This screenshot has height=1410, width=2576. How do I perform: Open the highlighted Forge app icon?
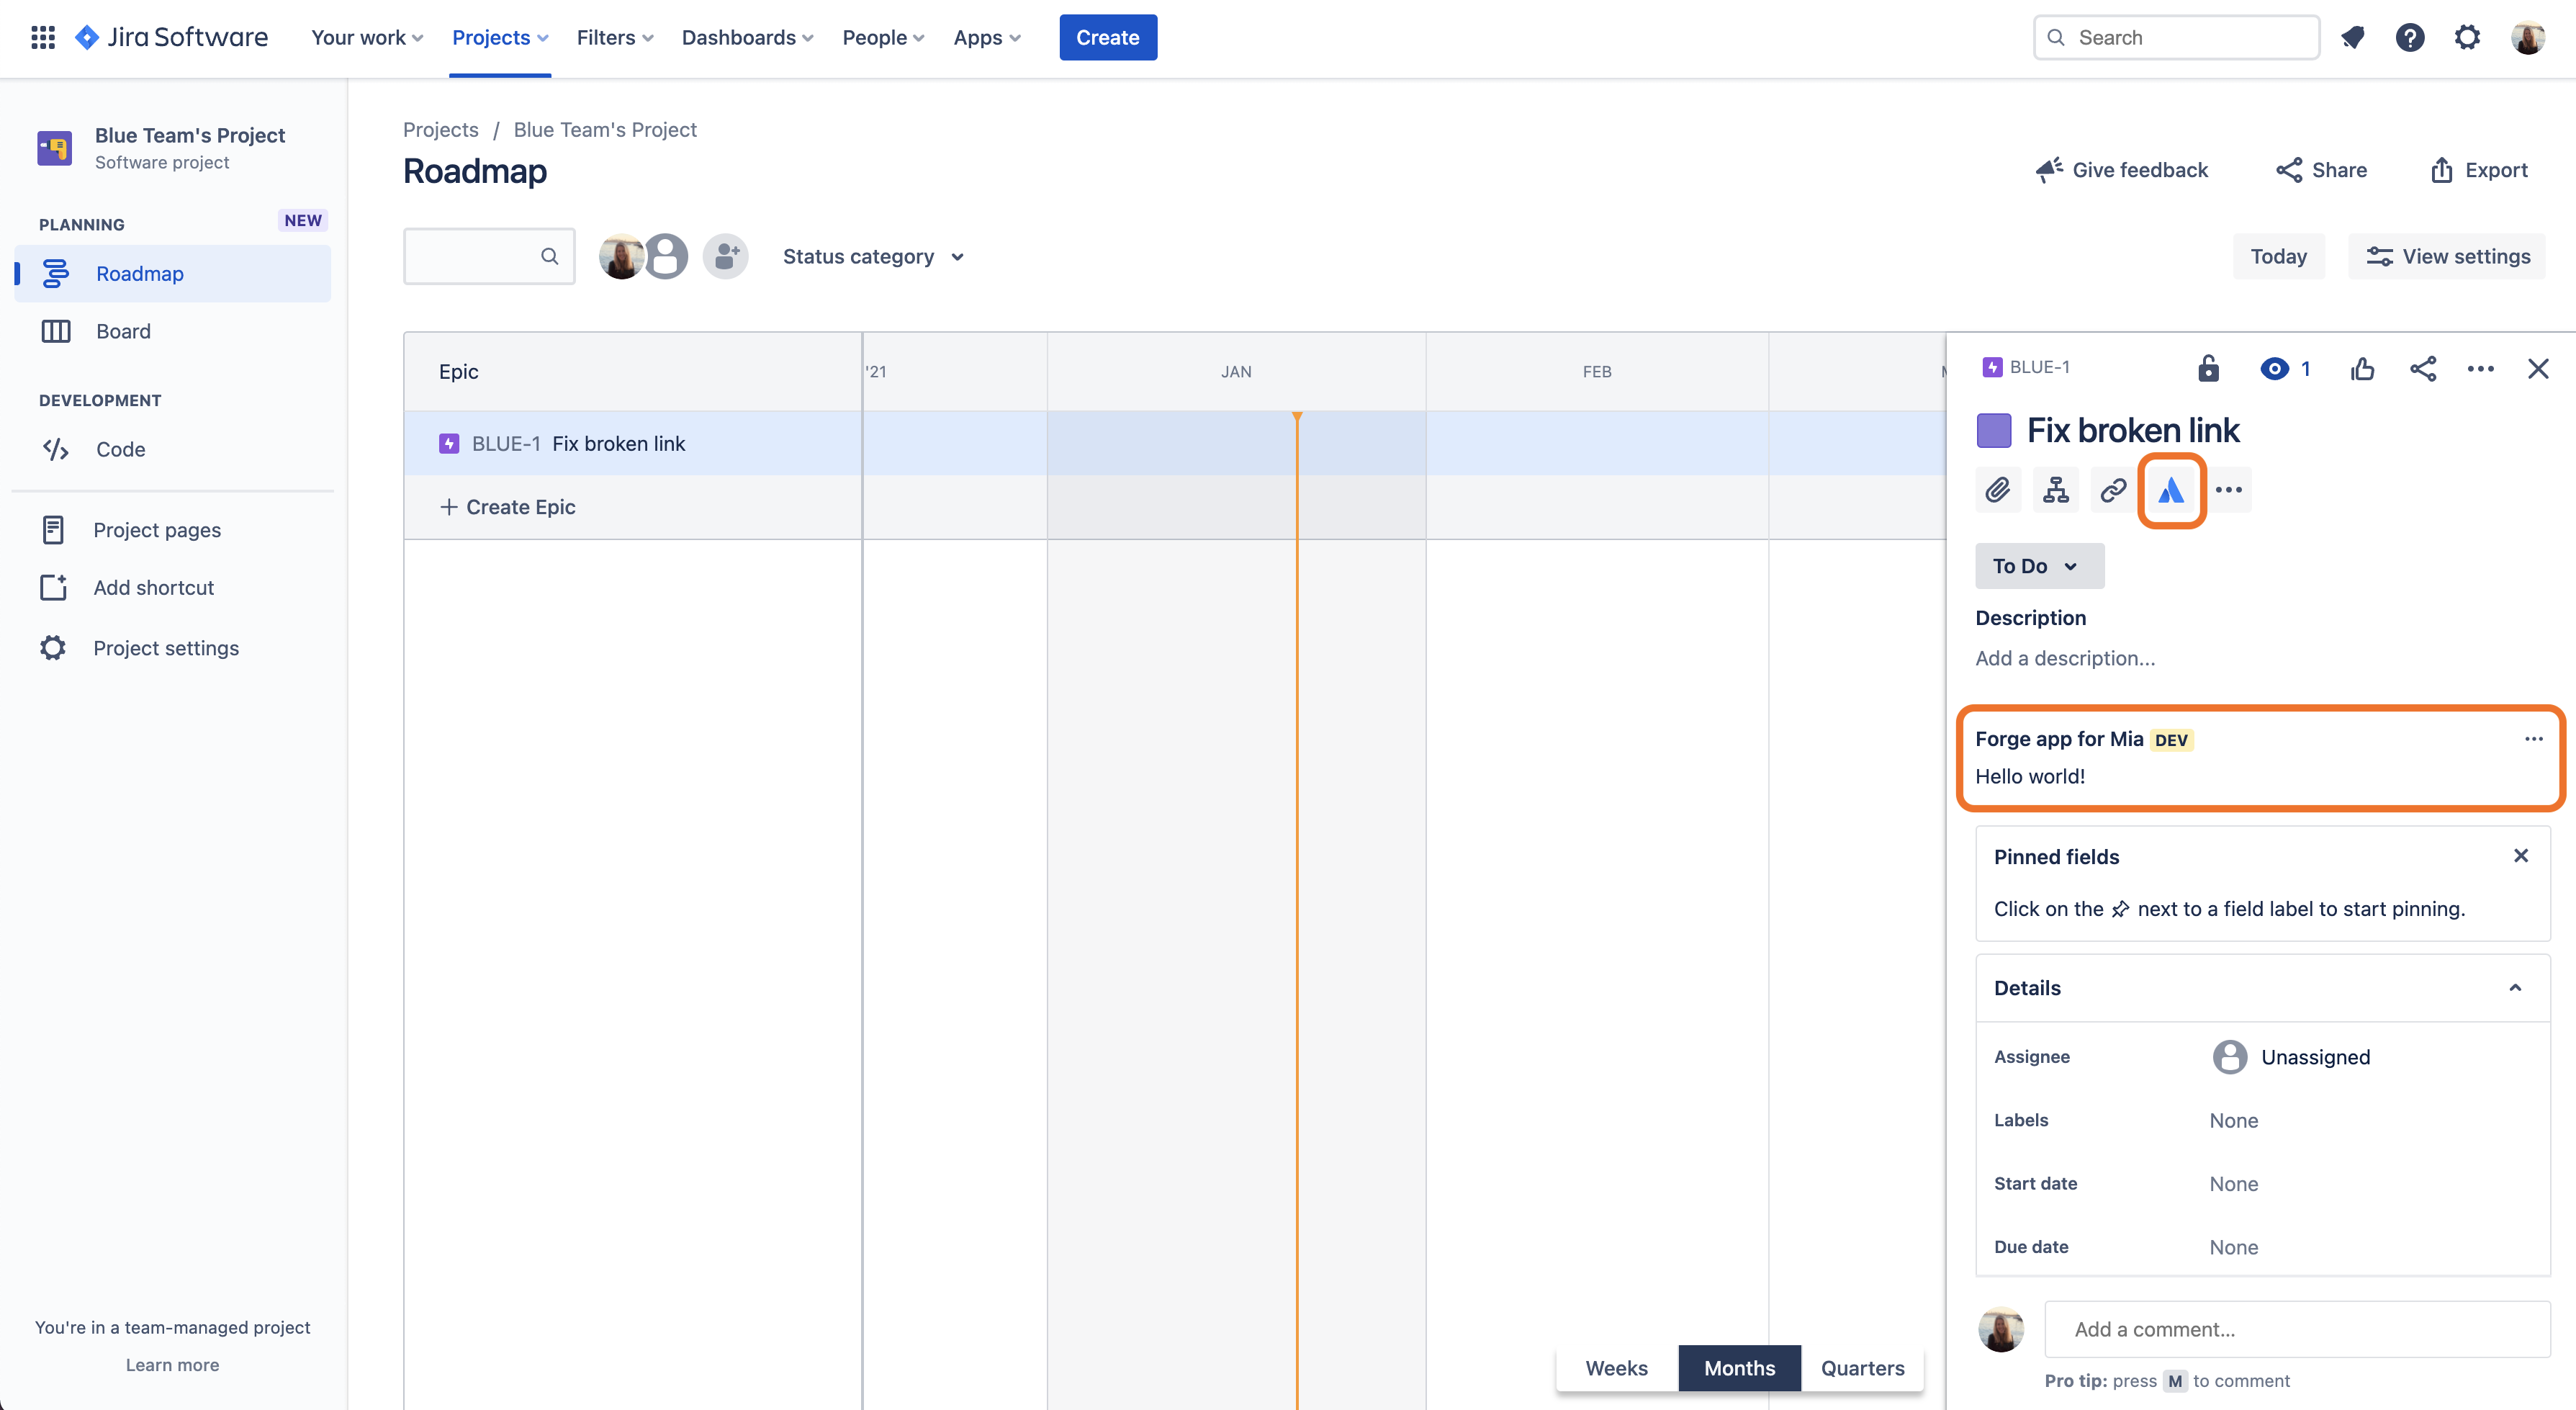click(x=2171, y=490)
